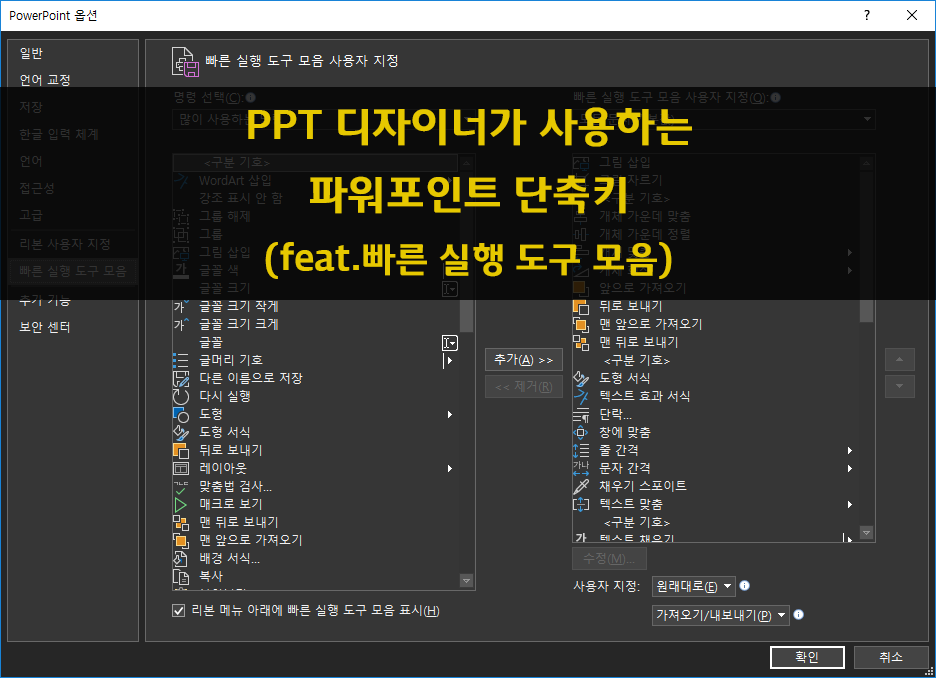The width and height of the screenshot is (936, 678).
Task: Toggle 리본 메뉴 아래에 빠른 실행 도구 모음 표시 checkbox
Action: (178, 611)
